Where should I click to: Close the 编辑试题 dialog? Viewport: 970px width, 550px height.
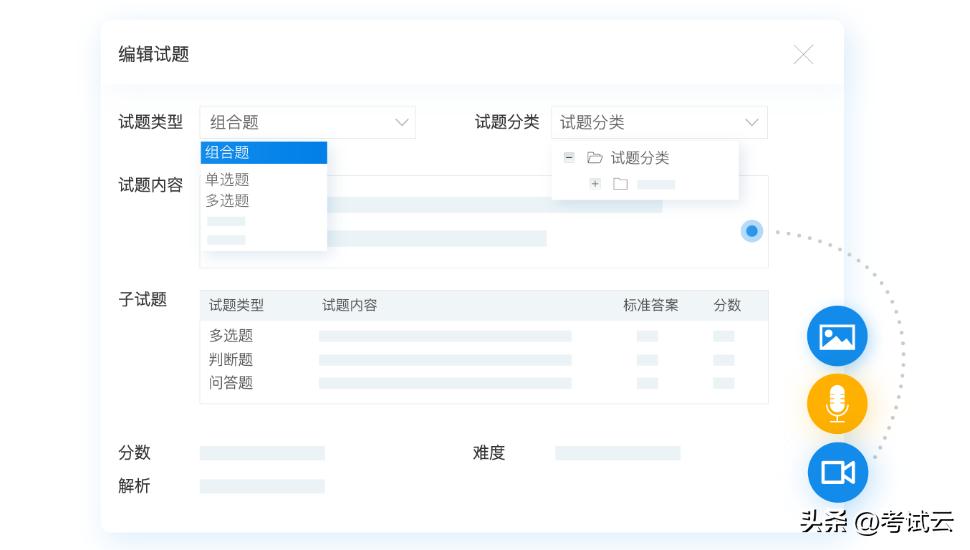coord(803,54)
